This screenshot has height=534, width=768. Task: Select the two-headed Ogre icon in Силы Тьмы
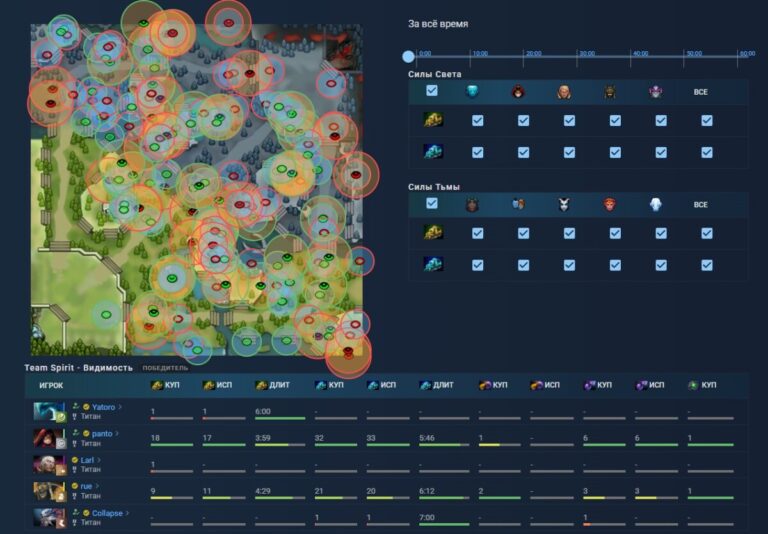[518, 204]
